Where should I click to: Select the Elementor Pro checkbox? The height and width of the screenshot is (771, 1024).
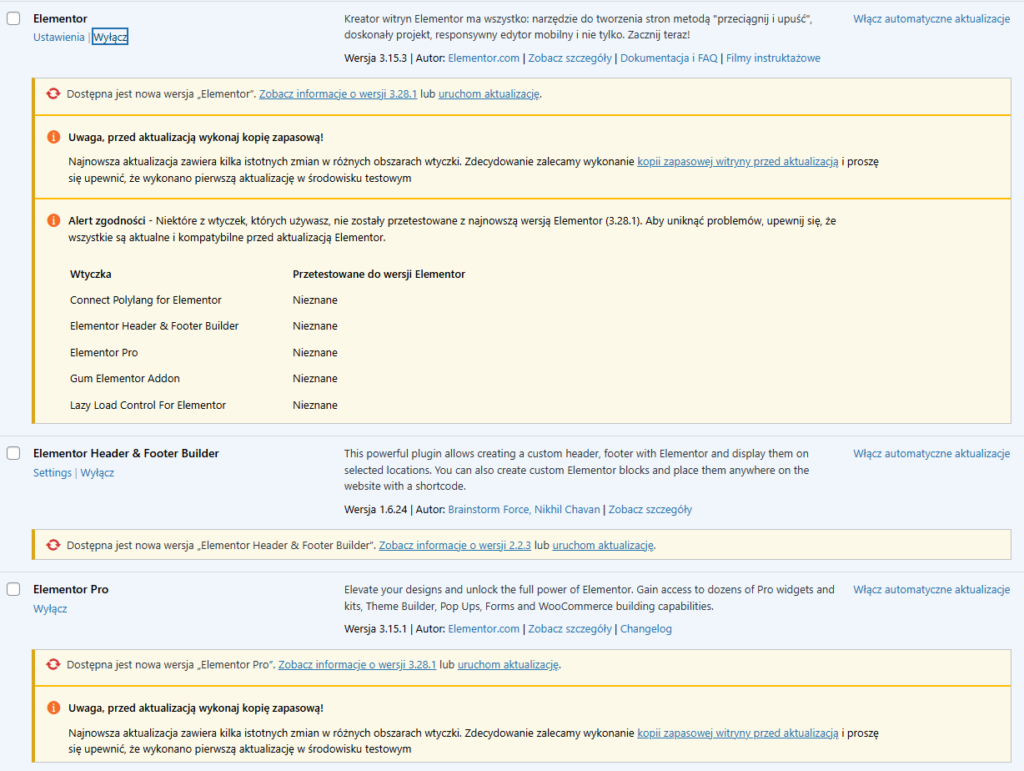click(x=13, y=589)
